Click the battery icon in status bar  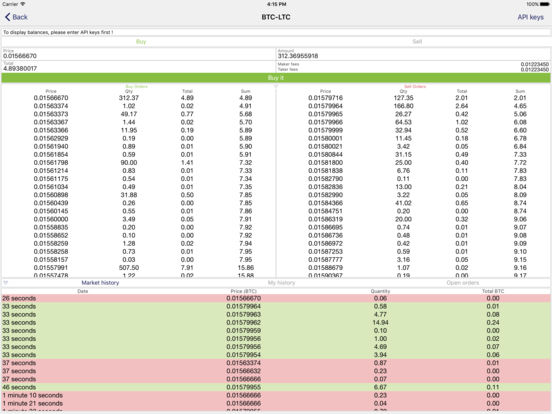point(544,4)
